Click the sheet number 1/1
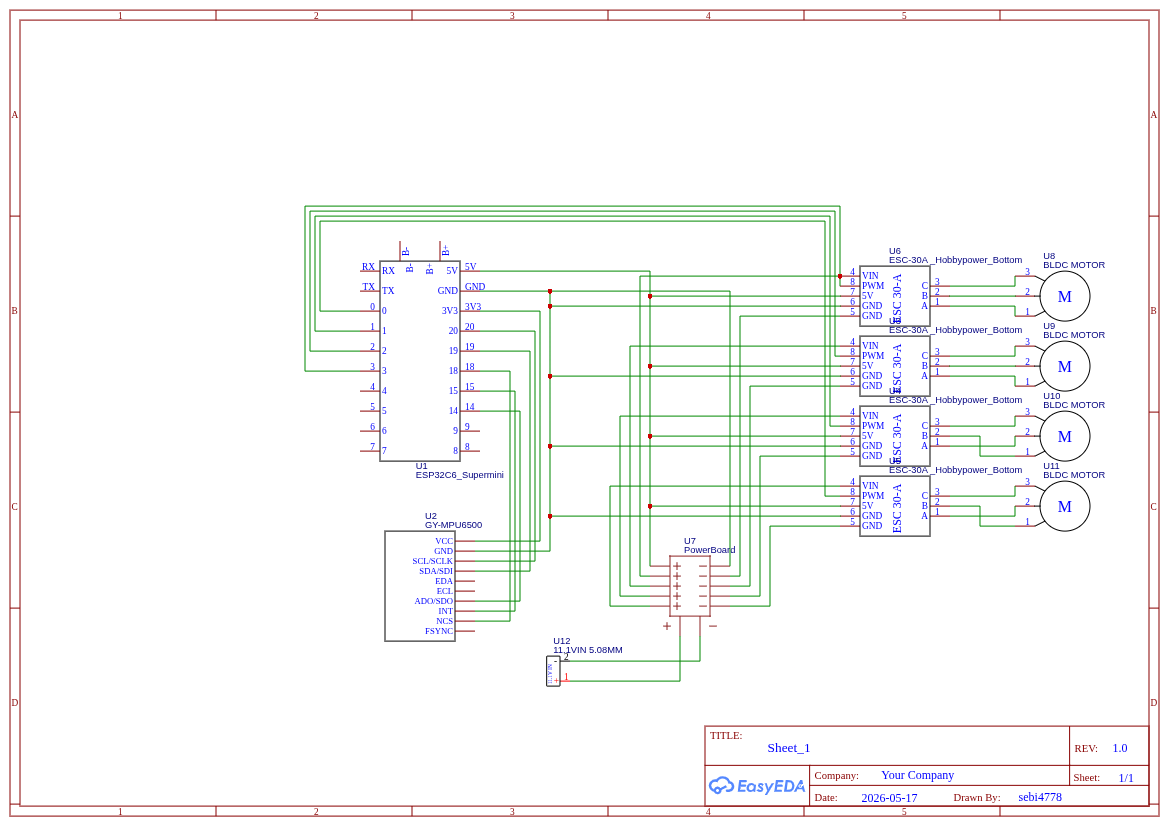 (x=1126, y=778)
